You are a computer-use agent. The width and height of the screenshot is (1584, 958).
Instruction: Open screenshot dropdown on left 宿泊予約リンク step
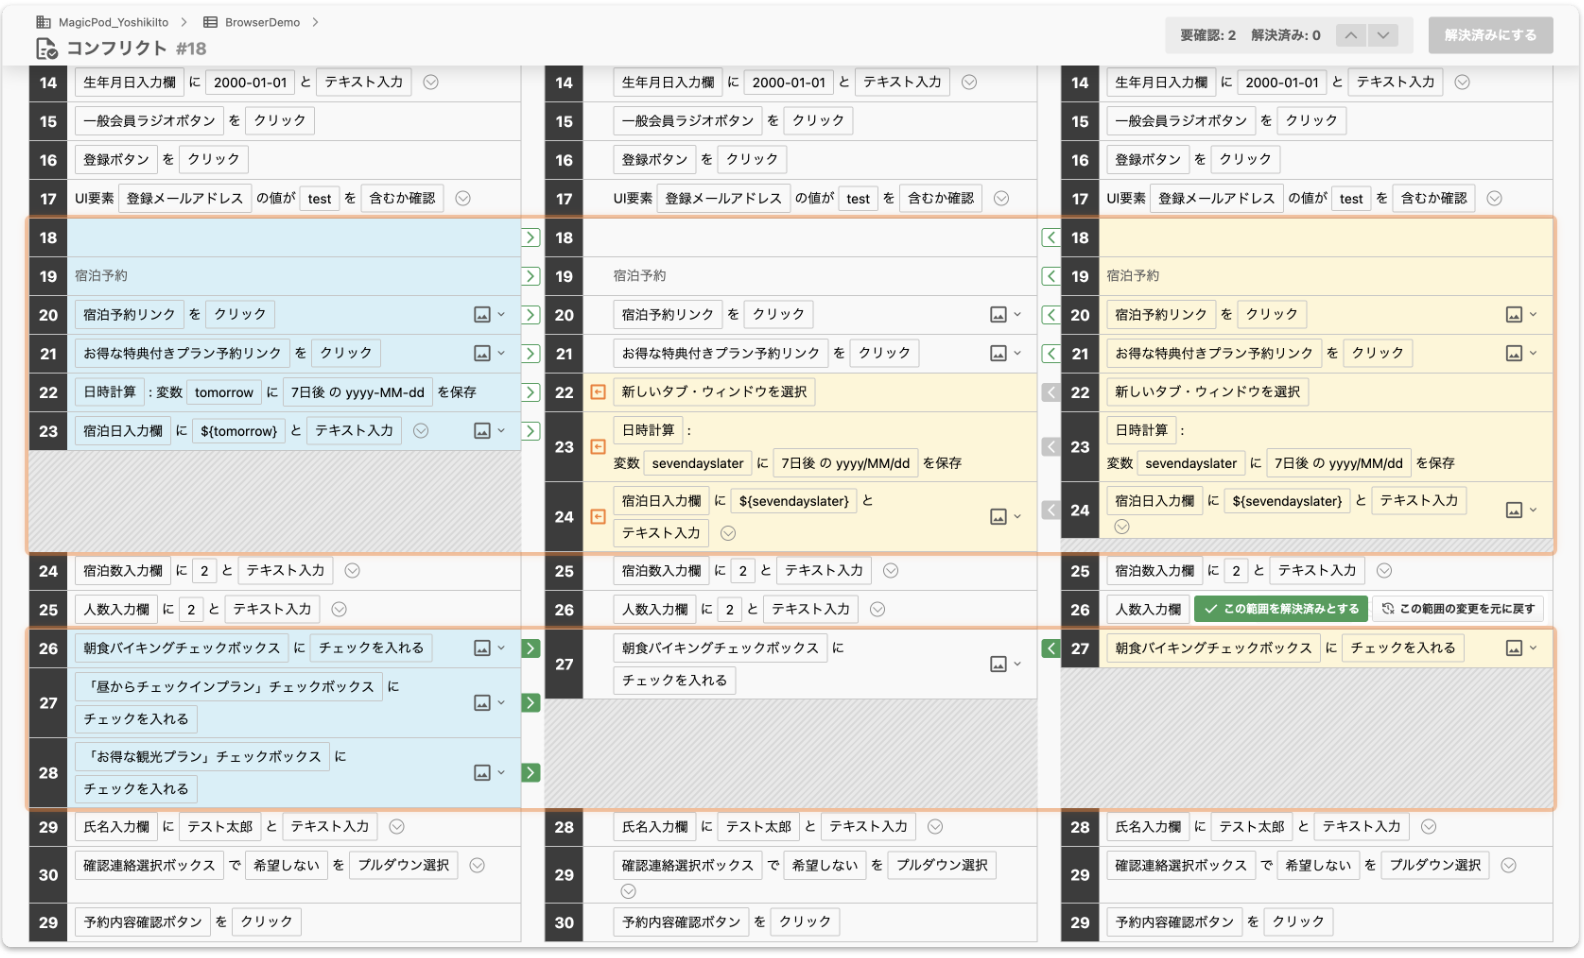pyautogui.click(x=489, y=315)
